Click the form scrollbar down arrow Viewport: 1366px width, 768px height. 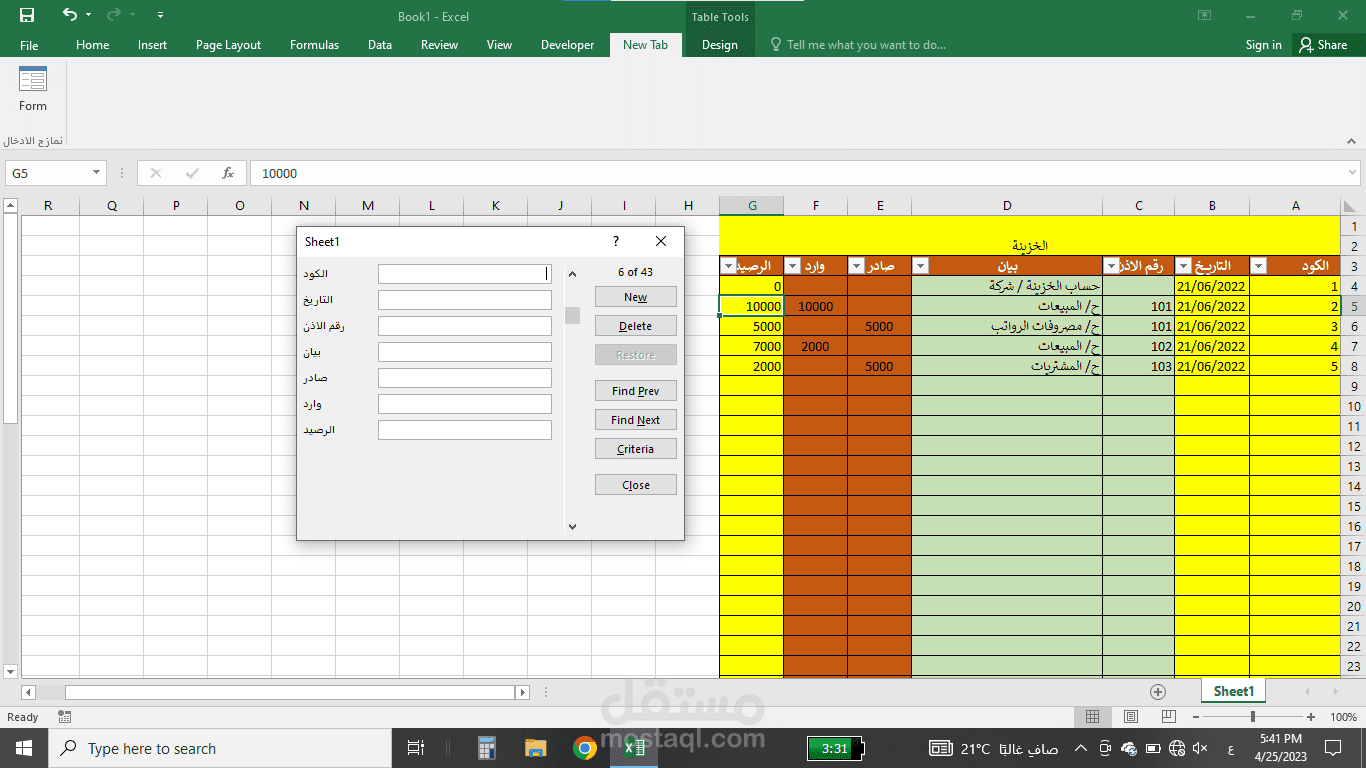click(572, 526)
